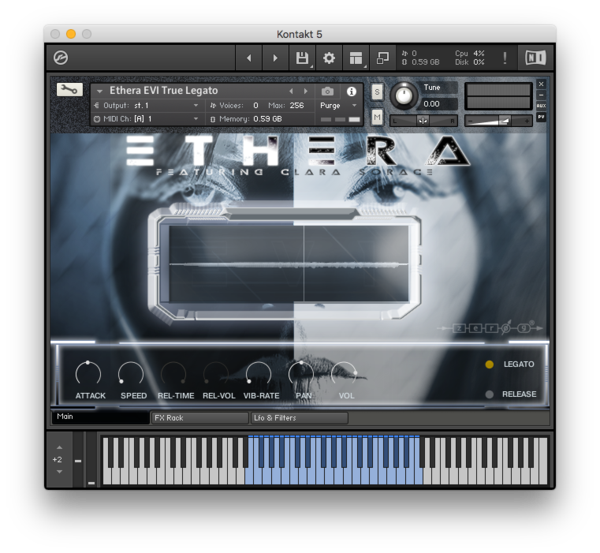This screenshot has height=553, width=600.
Task: Select next preset arrow beside Ethera EVI True Legato
Action: 305,91
